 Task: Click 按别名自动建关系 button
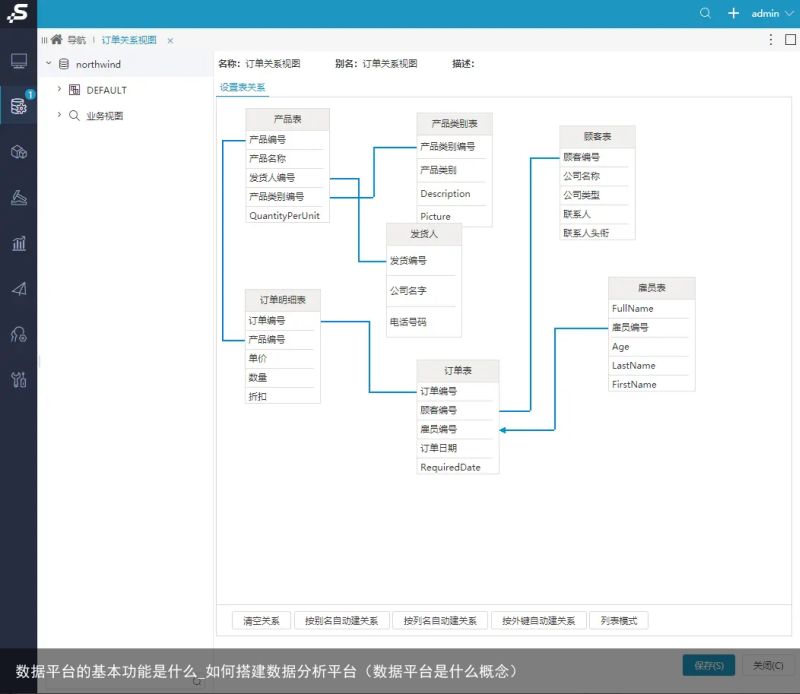pos(341,621)
